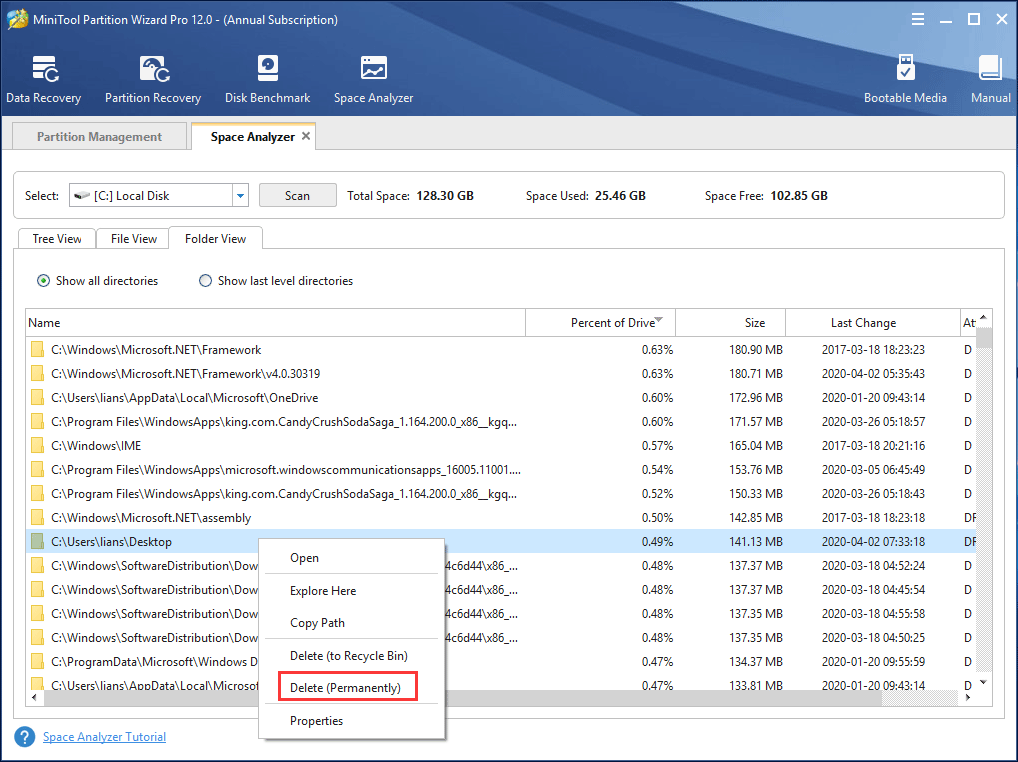Image resolution: width=1018 pixels, height=762 pixels.
Task: Click the Name column header
Action: 276,323
